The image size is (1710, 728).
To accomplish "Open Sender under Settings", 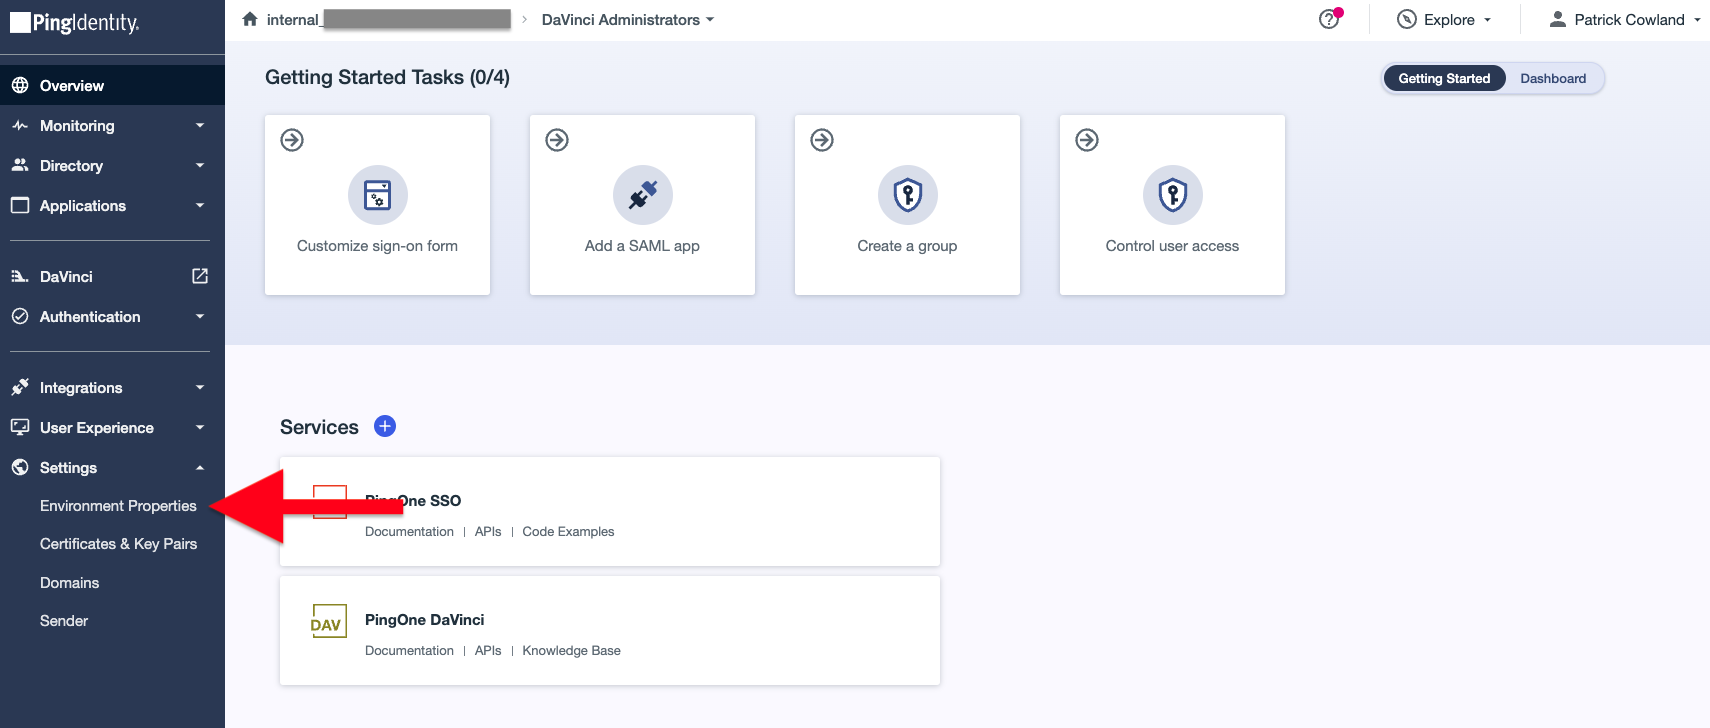I will [64, 621].
